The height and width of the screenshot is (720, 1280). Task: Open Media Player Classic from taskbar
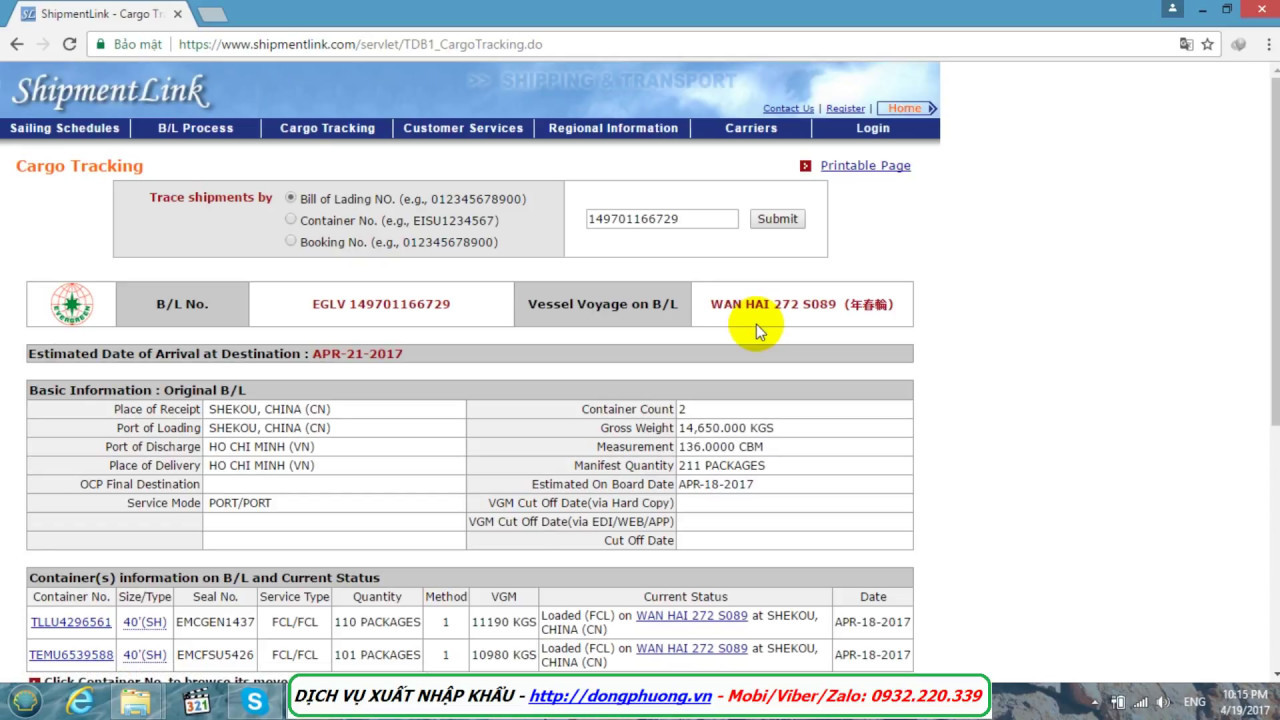197,701
